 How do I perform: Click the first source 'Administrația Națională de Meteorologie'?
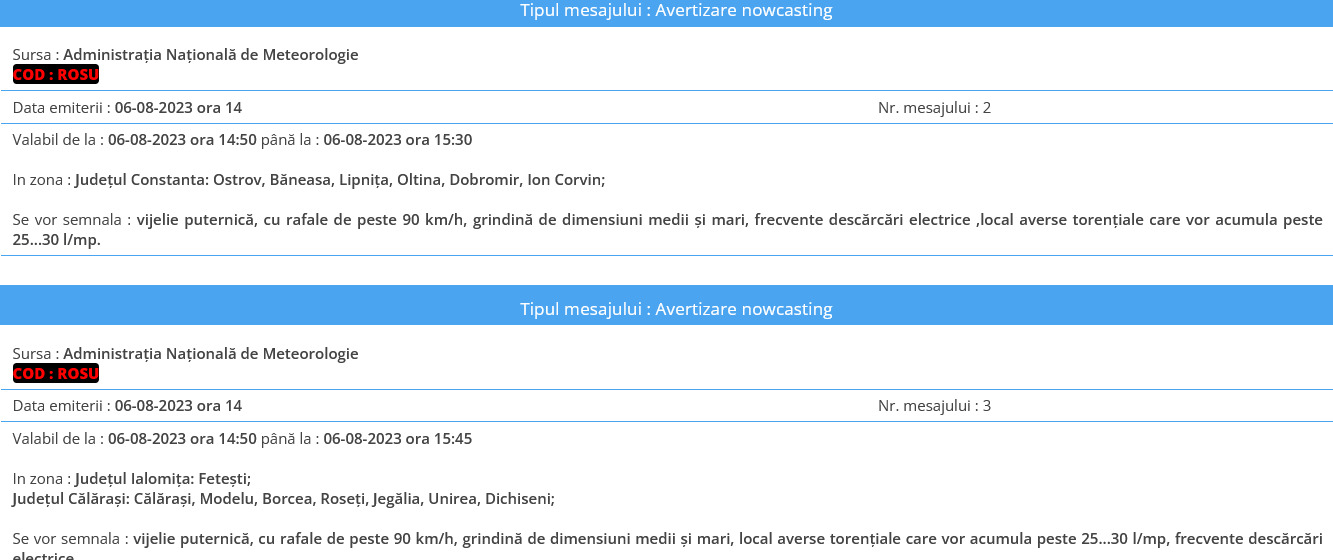coord(211,54)
